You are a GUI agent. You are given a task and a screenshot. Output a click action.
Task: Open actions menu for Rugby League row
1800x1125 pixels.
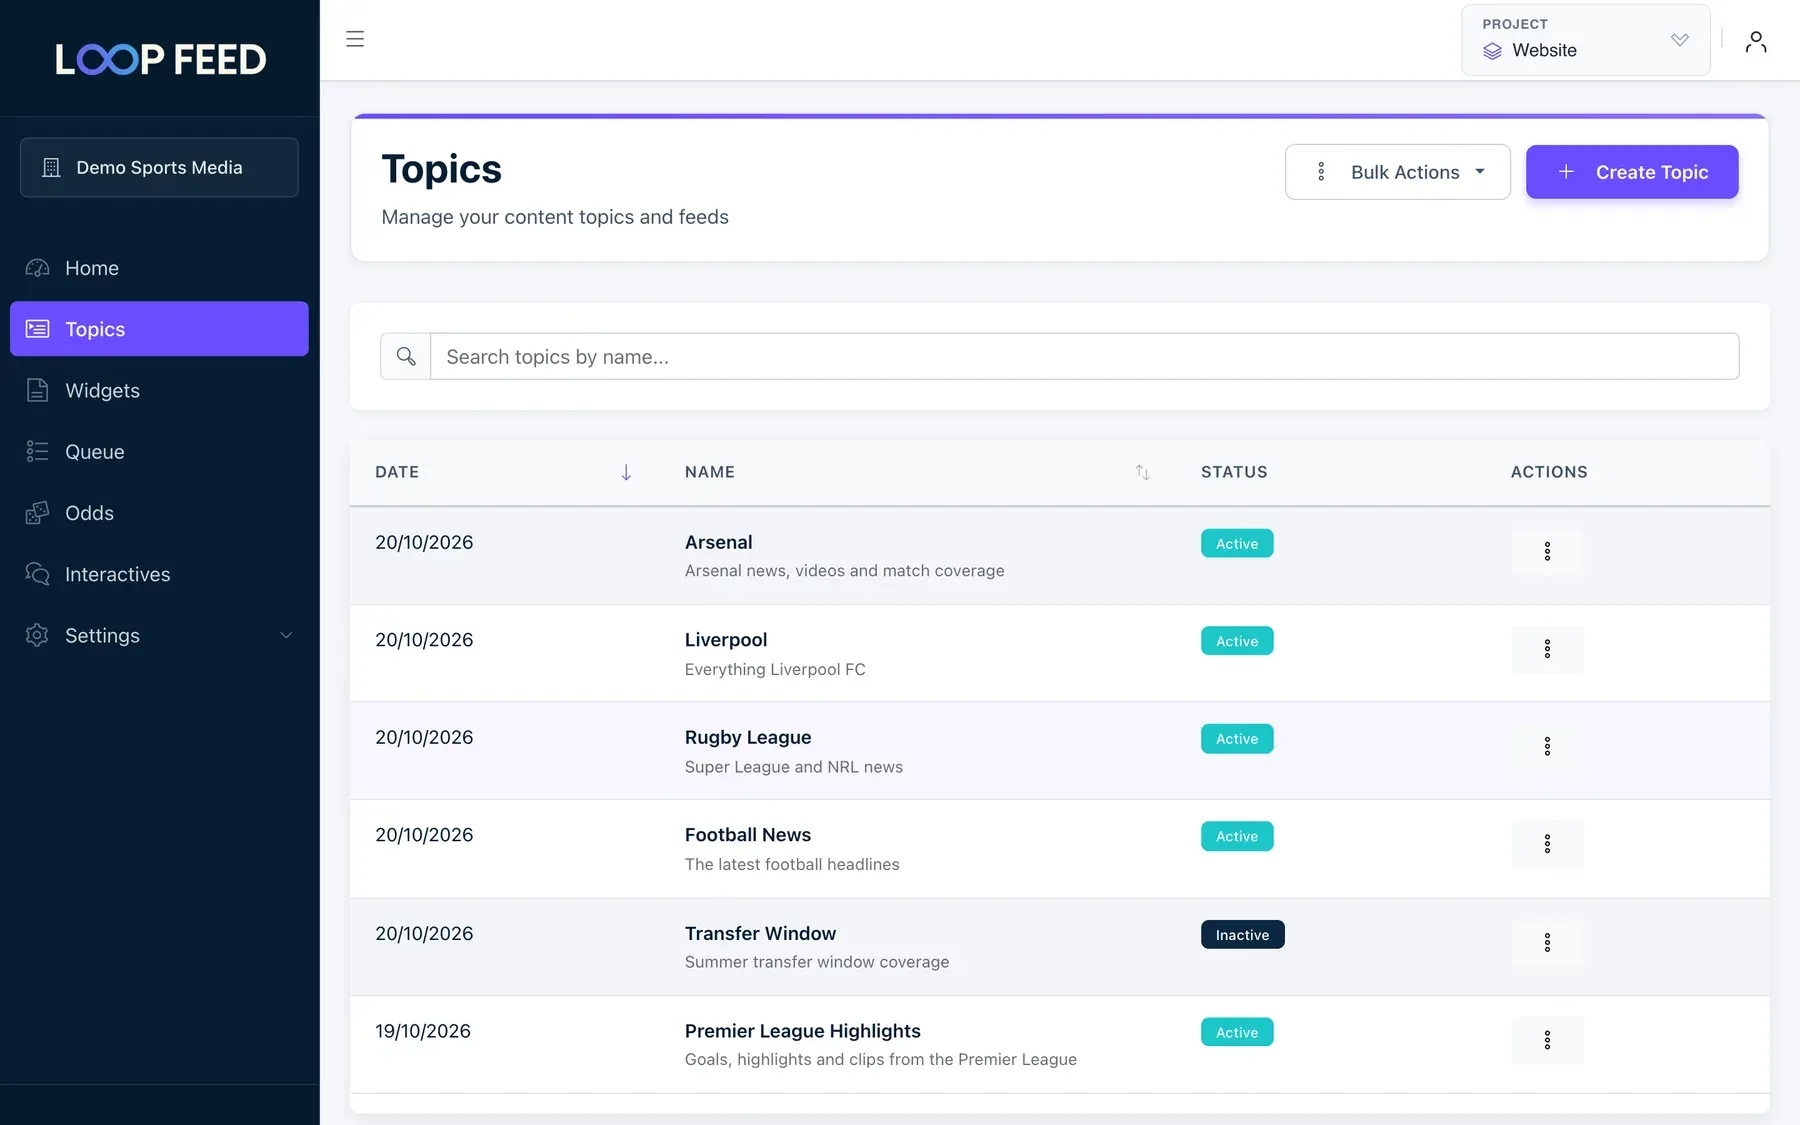point(1547,746)
